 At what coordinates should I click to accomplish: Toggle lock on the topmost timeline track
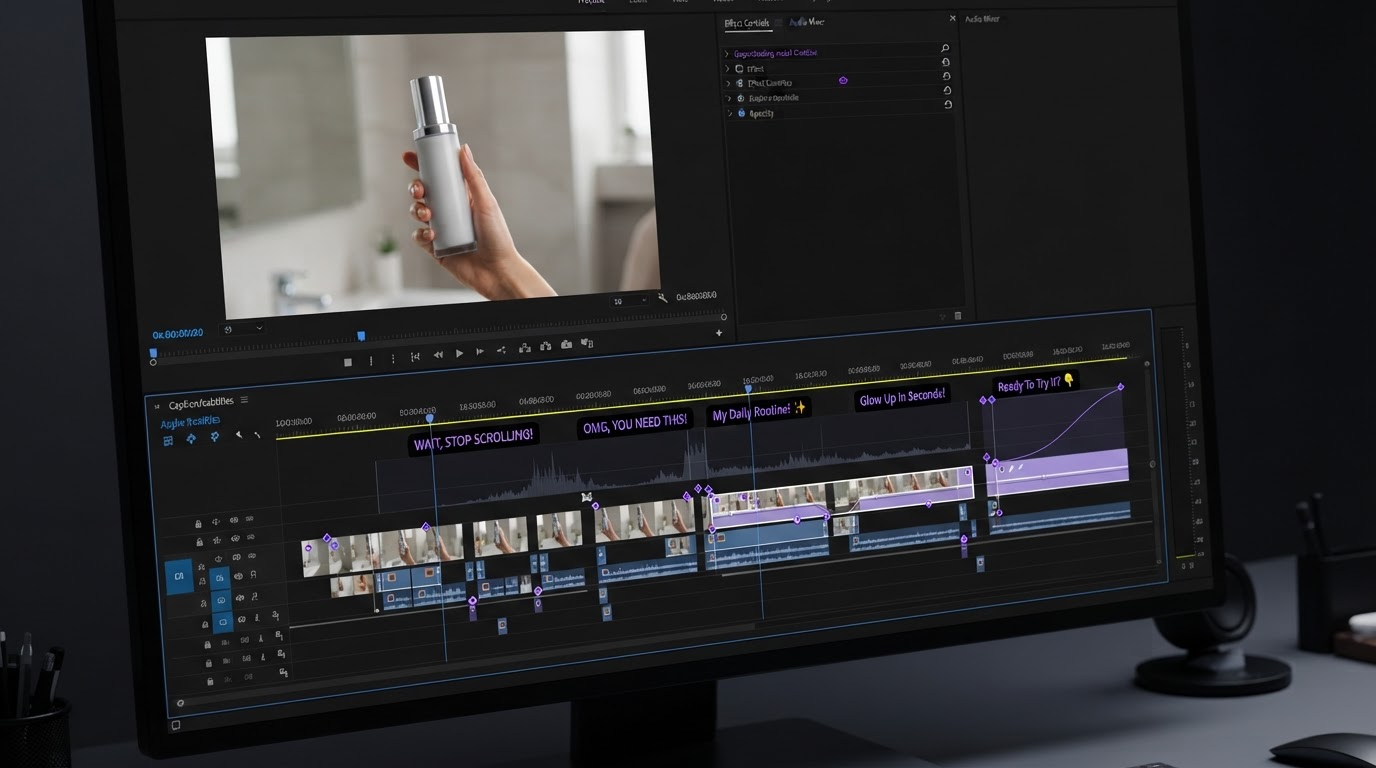point(198,524)
